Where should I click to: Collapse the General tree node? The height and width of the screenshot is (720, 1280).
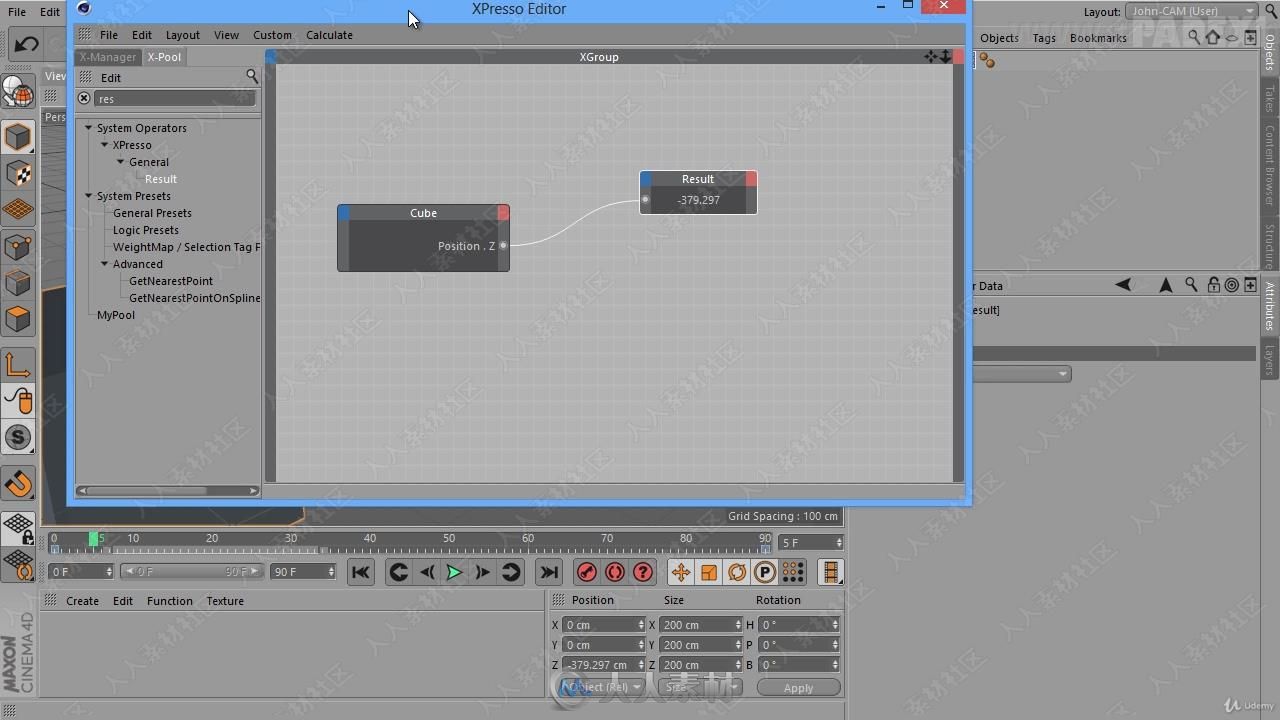(x=120, y=162)
